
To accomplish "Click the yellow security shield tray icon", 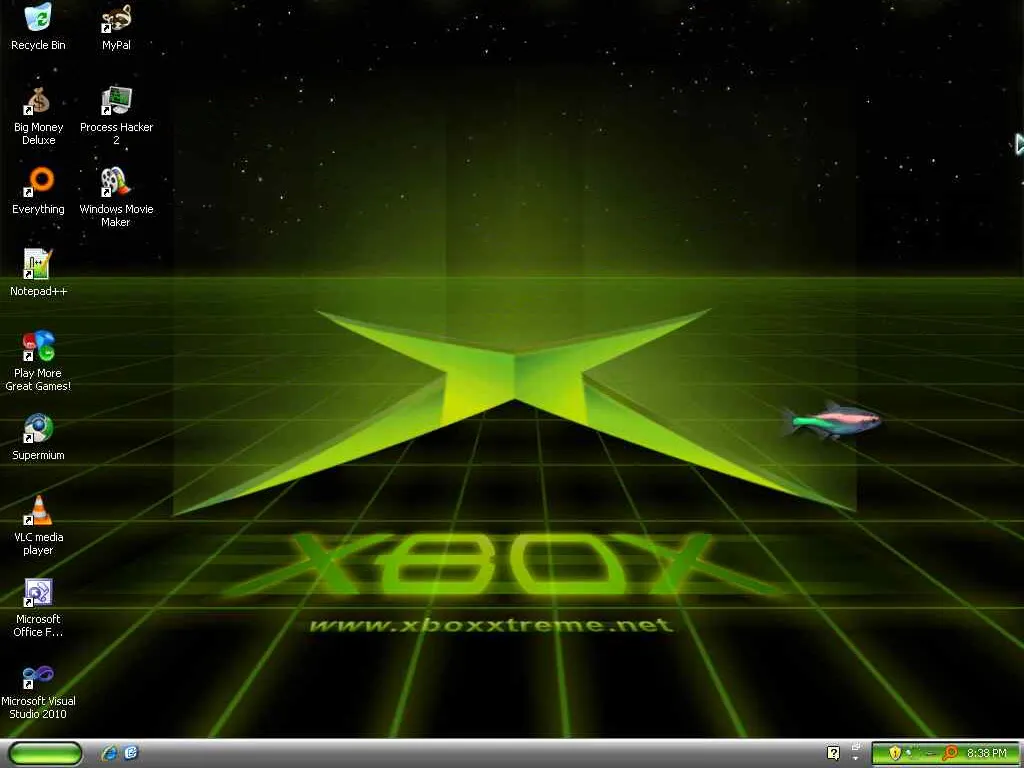I will click(895, 753).
